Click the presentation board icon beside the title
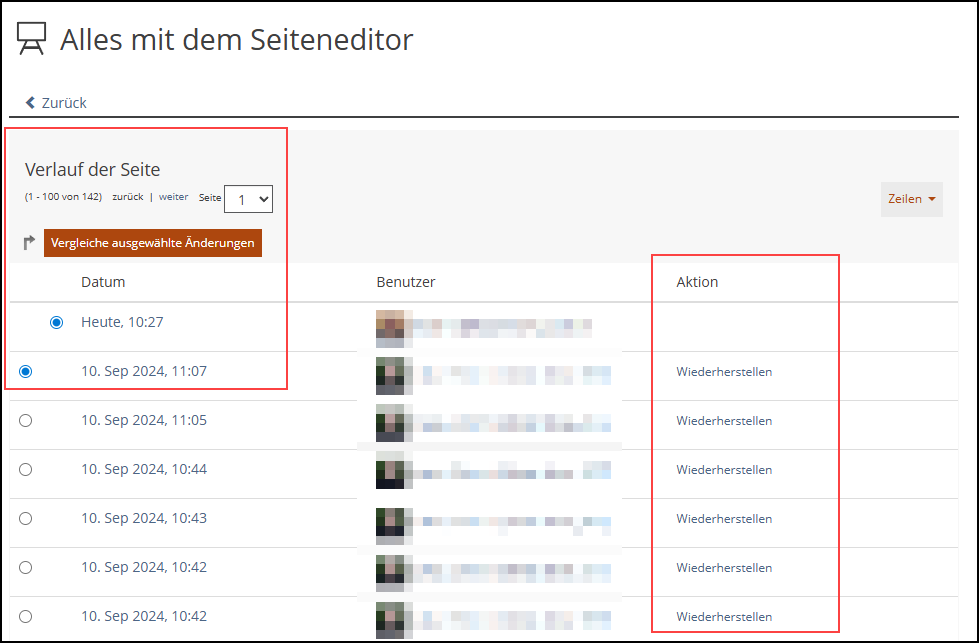 pos(31,40)
